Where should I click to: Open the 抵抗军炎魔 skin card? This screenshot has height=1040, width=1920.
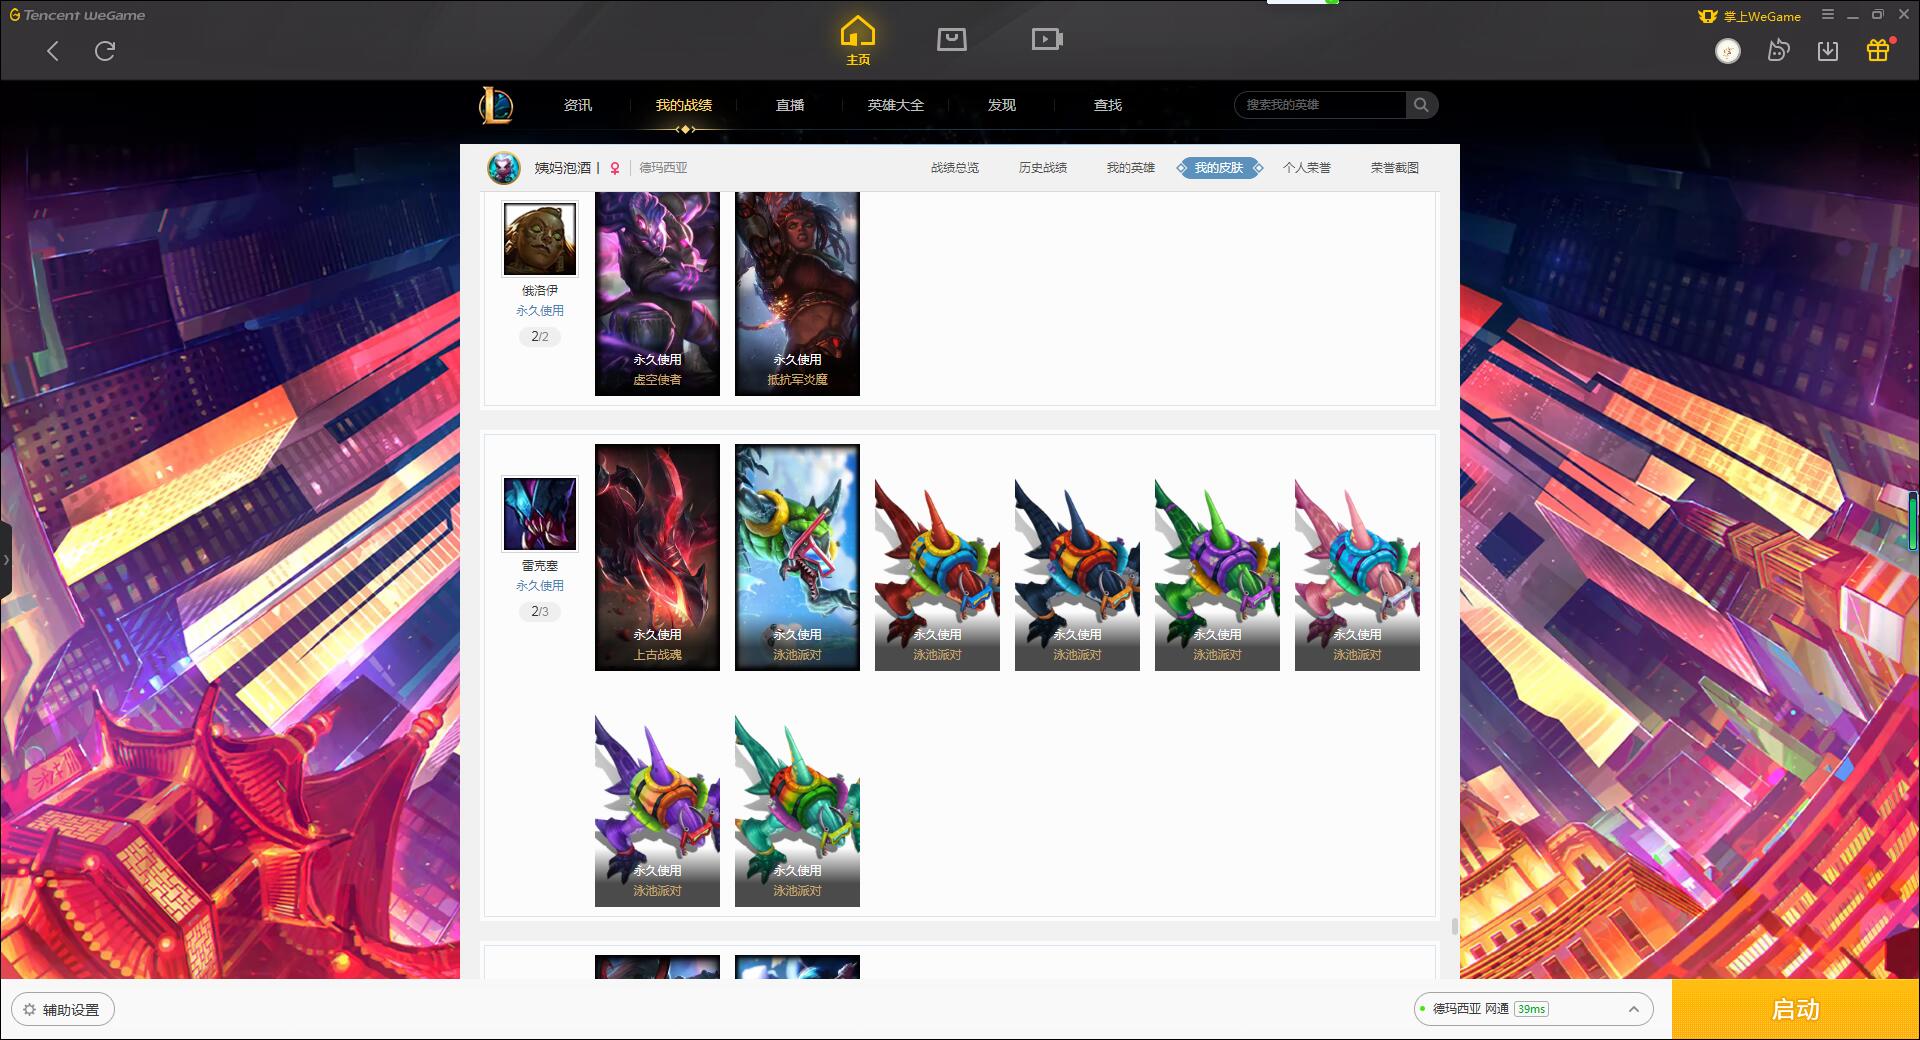797,294
